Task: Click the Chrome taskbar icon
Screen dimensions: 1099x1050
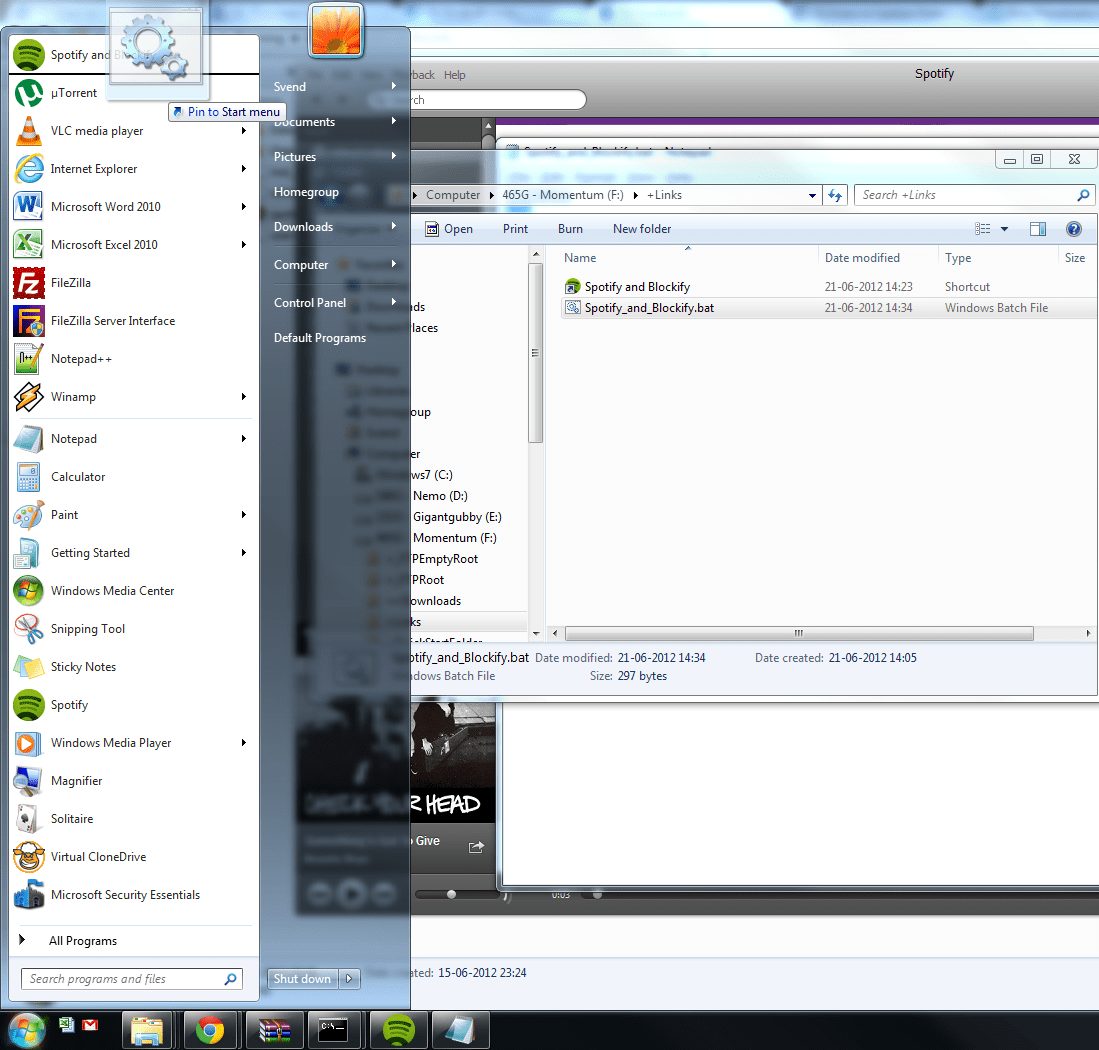Action: 210,1030
